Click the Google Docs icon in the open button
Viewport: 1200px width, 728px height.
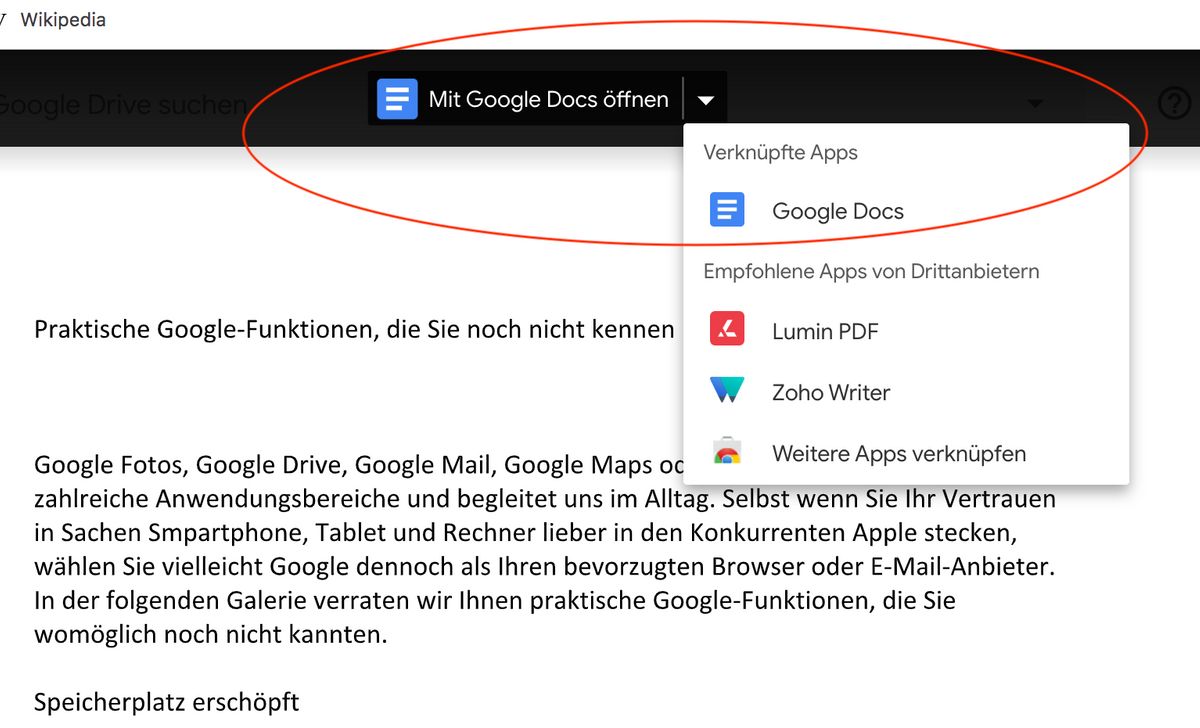[x=397, y=99]
